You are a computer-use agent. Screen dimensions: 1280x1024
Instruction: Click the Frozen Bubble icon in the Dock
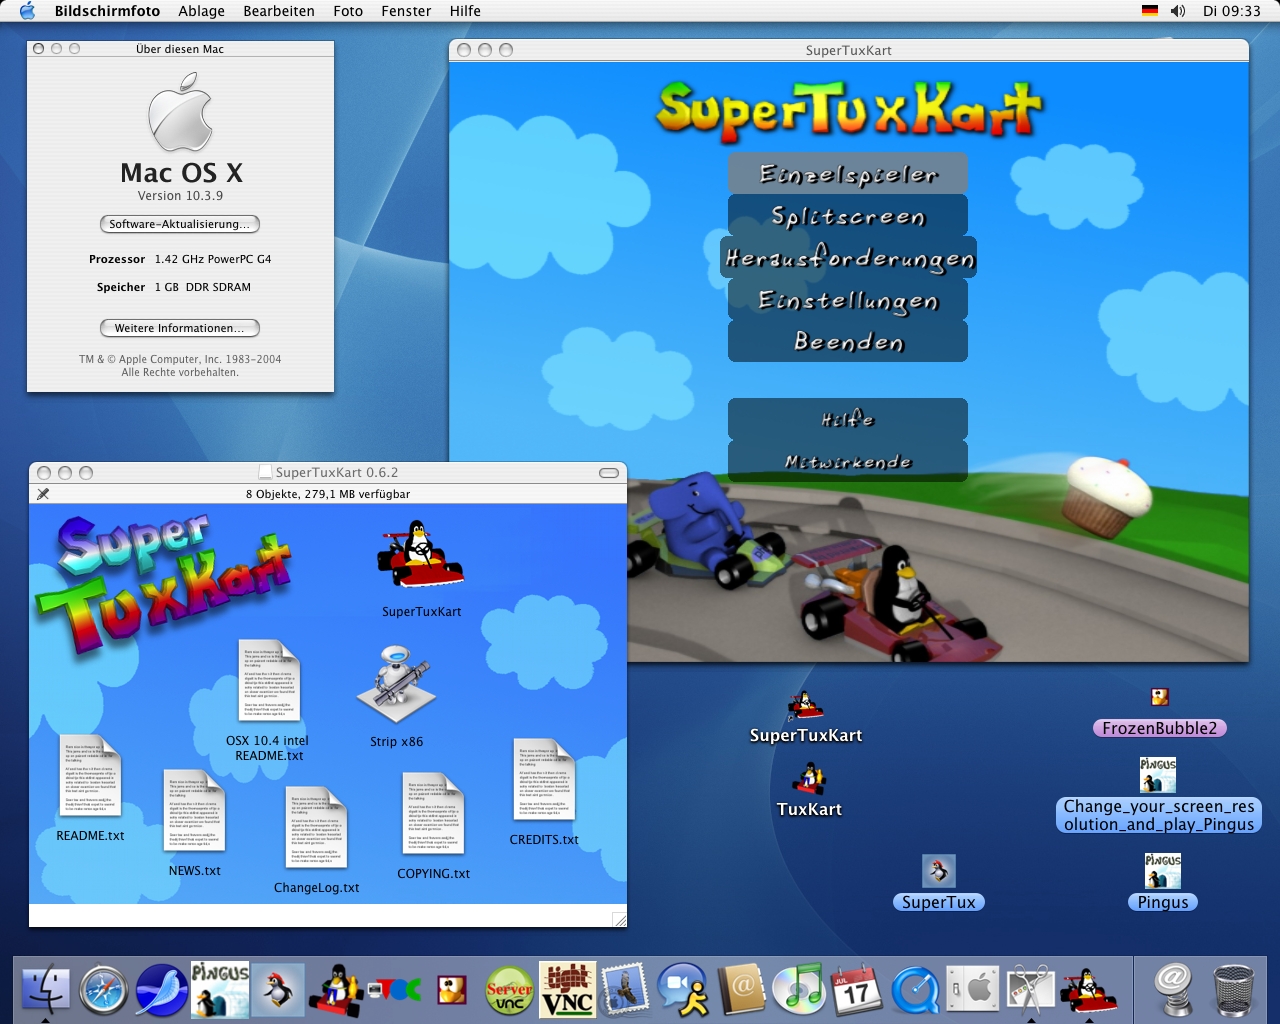click(452, 990)
